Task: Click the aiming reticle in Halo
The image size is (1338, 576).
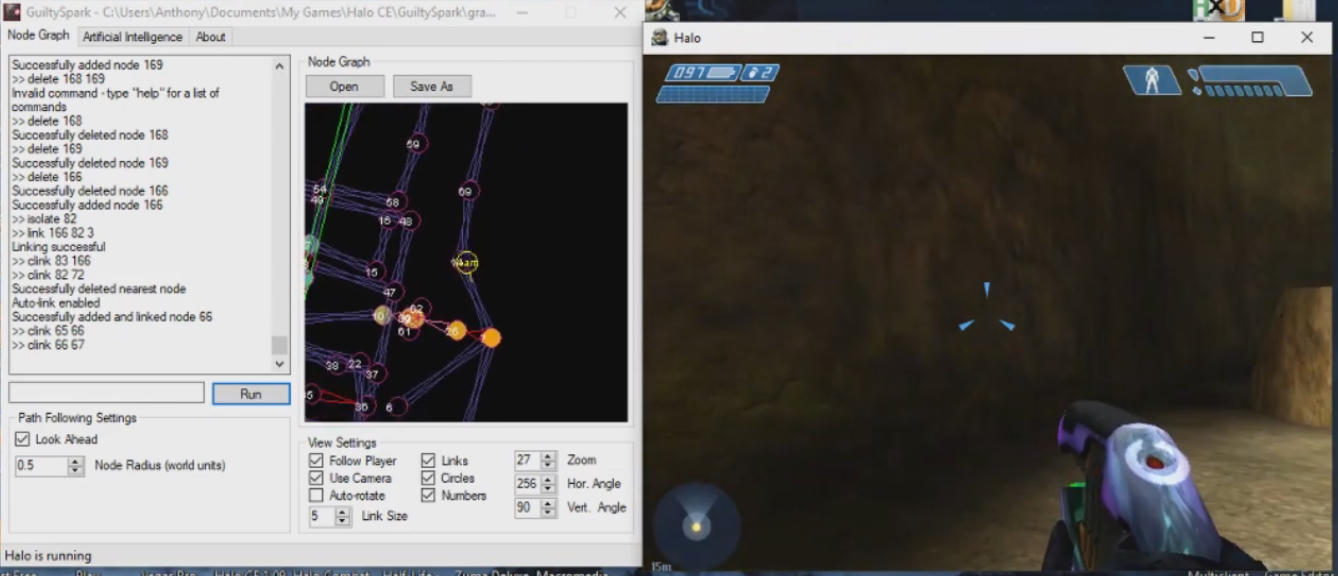Action: 986,309
